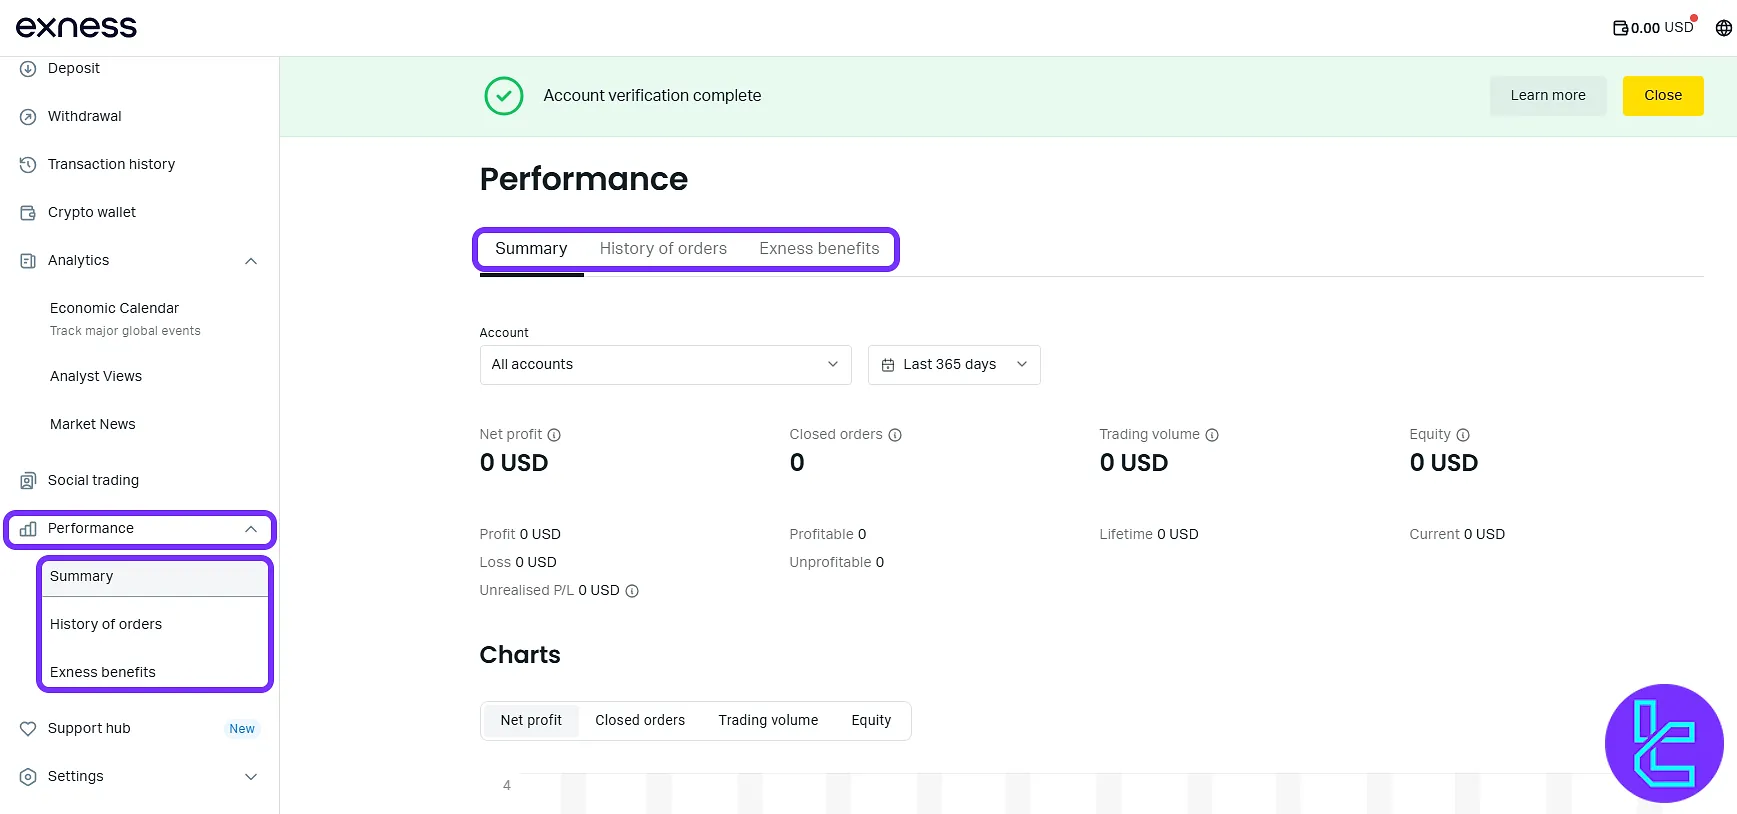The image size is (1737, 814).
Task: Select the Equity chart tab
Action: pyautogui.click(x=871, y=720)
